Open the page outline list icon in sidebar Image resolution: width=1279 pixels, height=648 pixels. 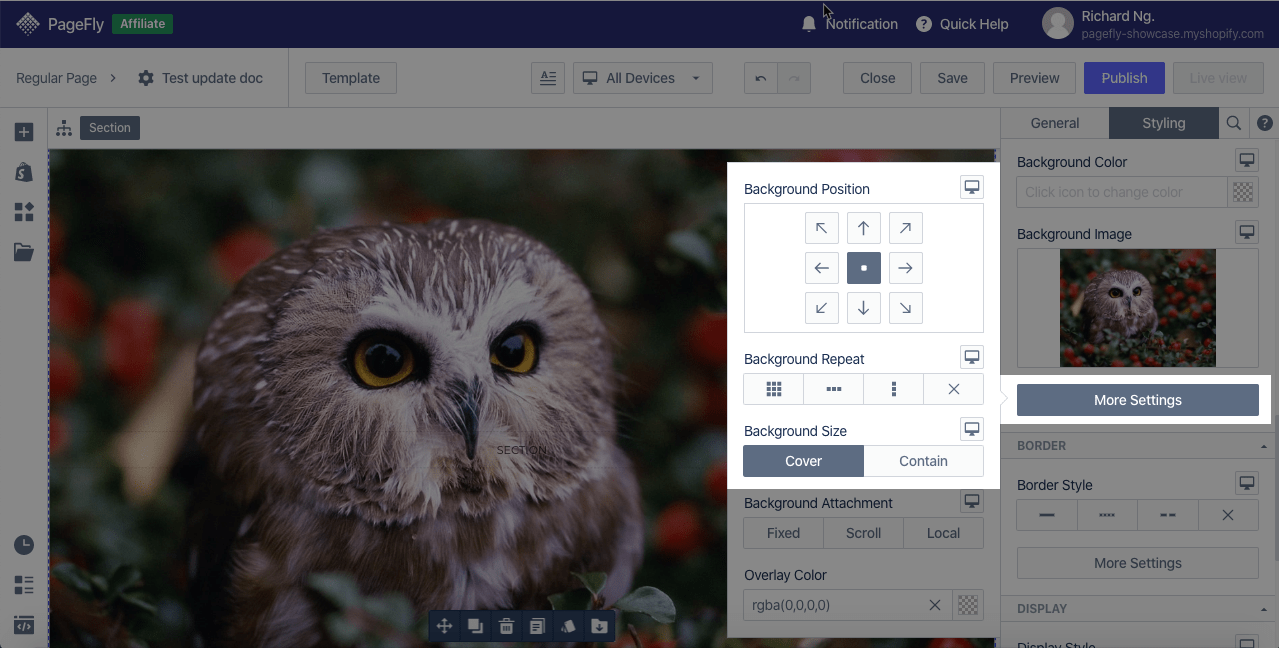pyautogui.click(x=24, y=585)
